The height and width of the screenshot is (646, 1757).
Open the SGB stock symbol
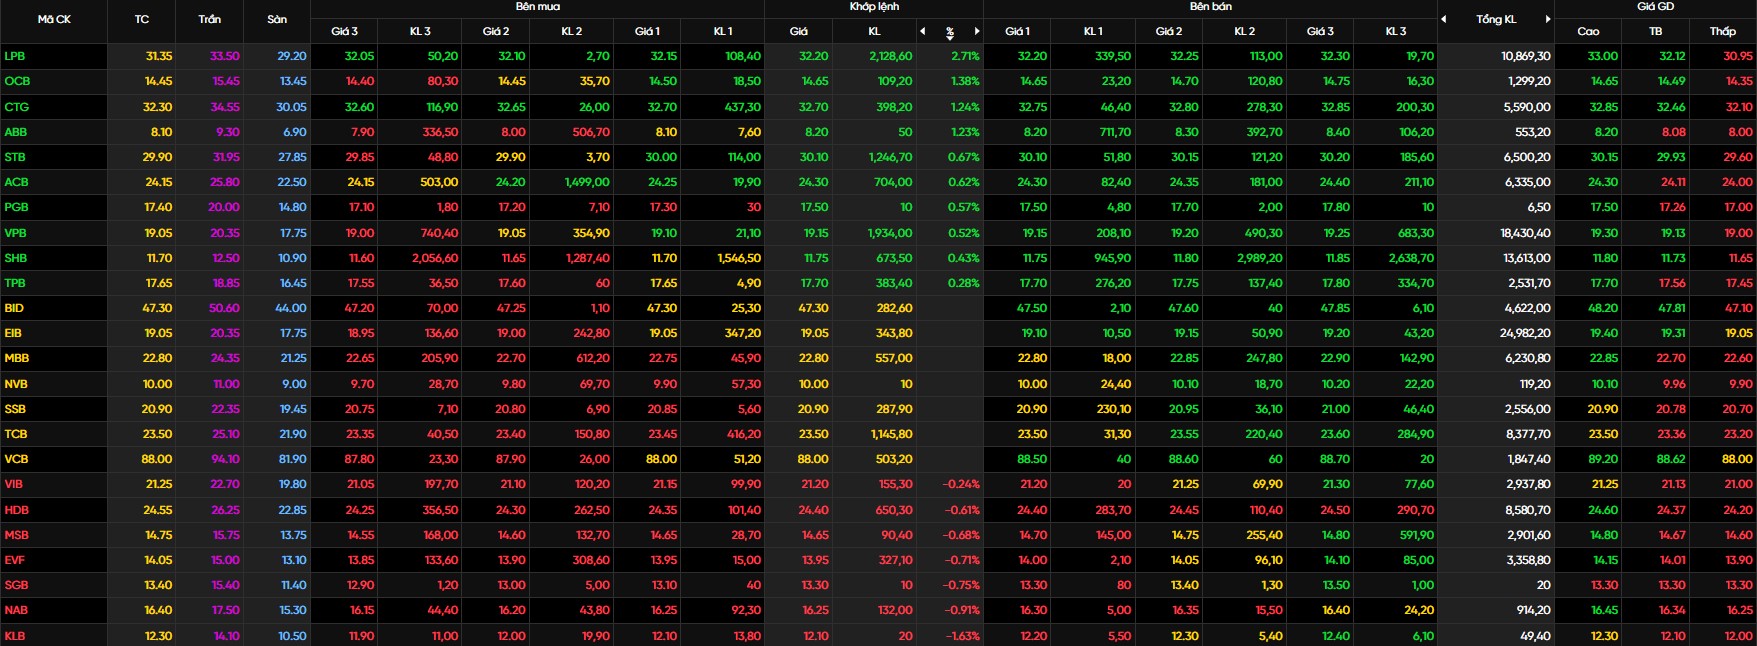click(16, 585)
